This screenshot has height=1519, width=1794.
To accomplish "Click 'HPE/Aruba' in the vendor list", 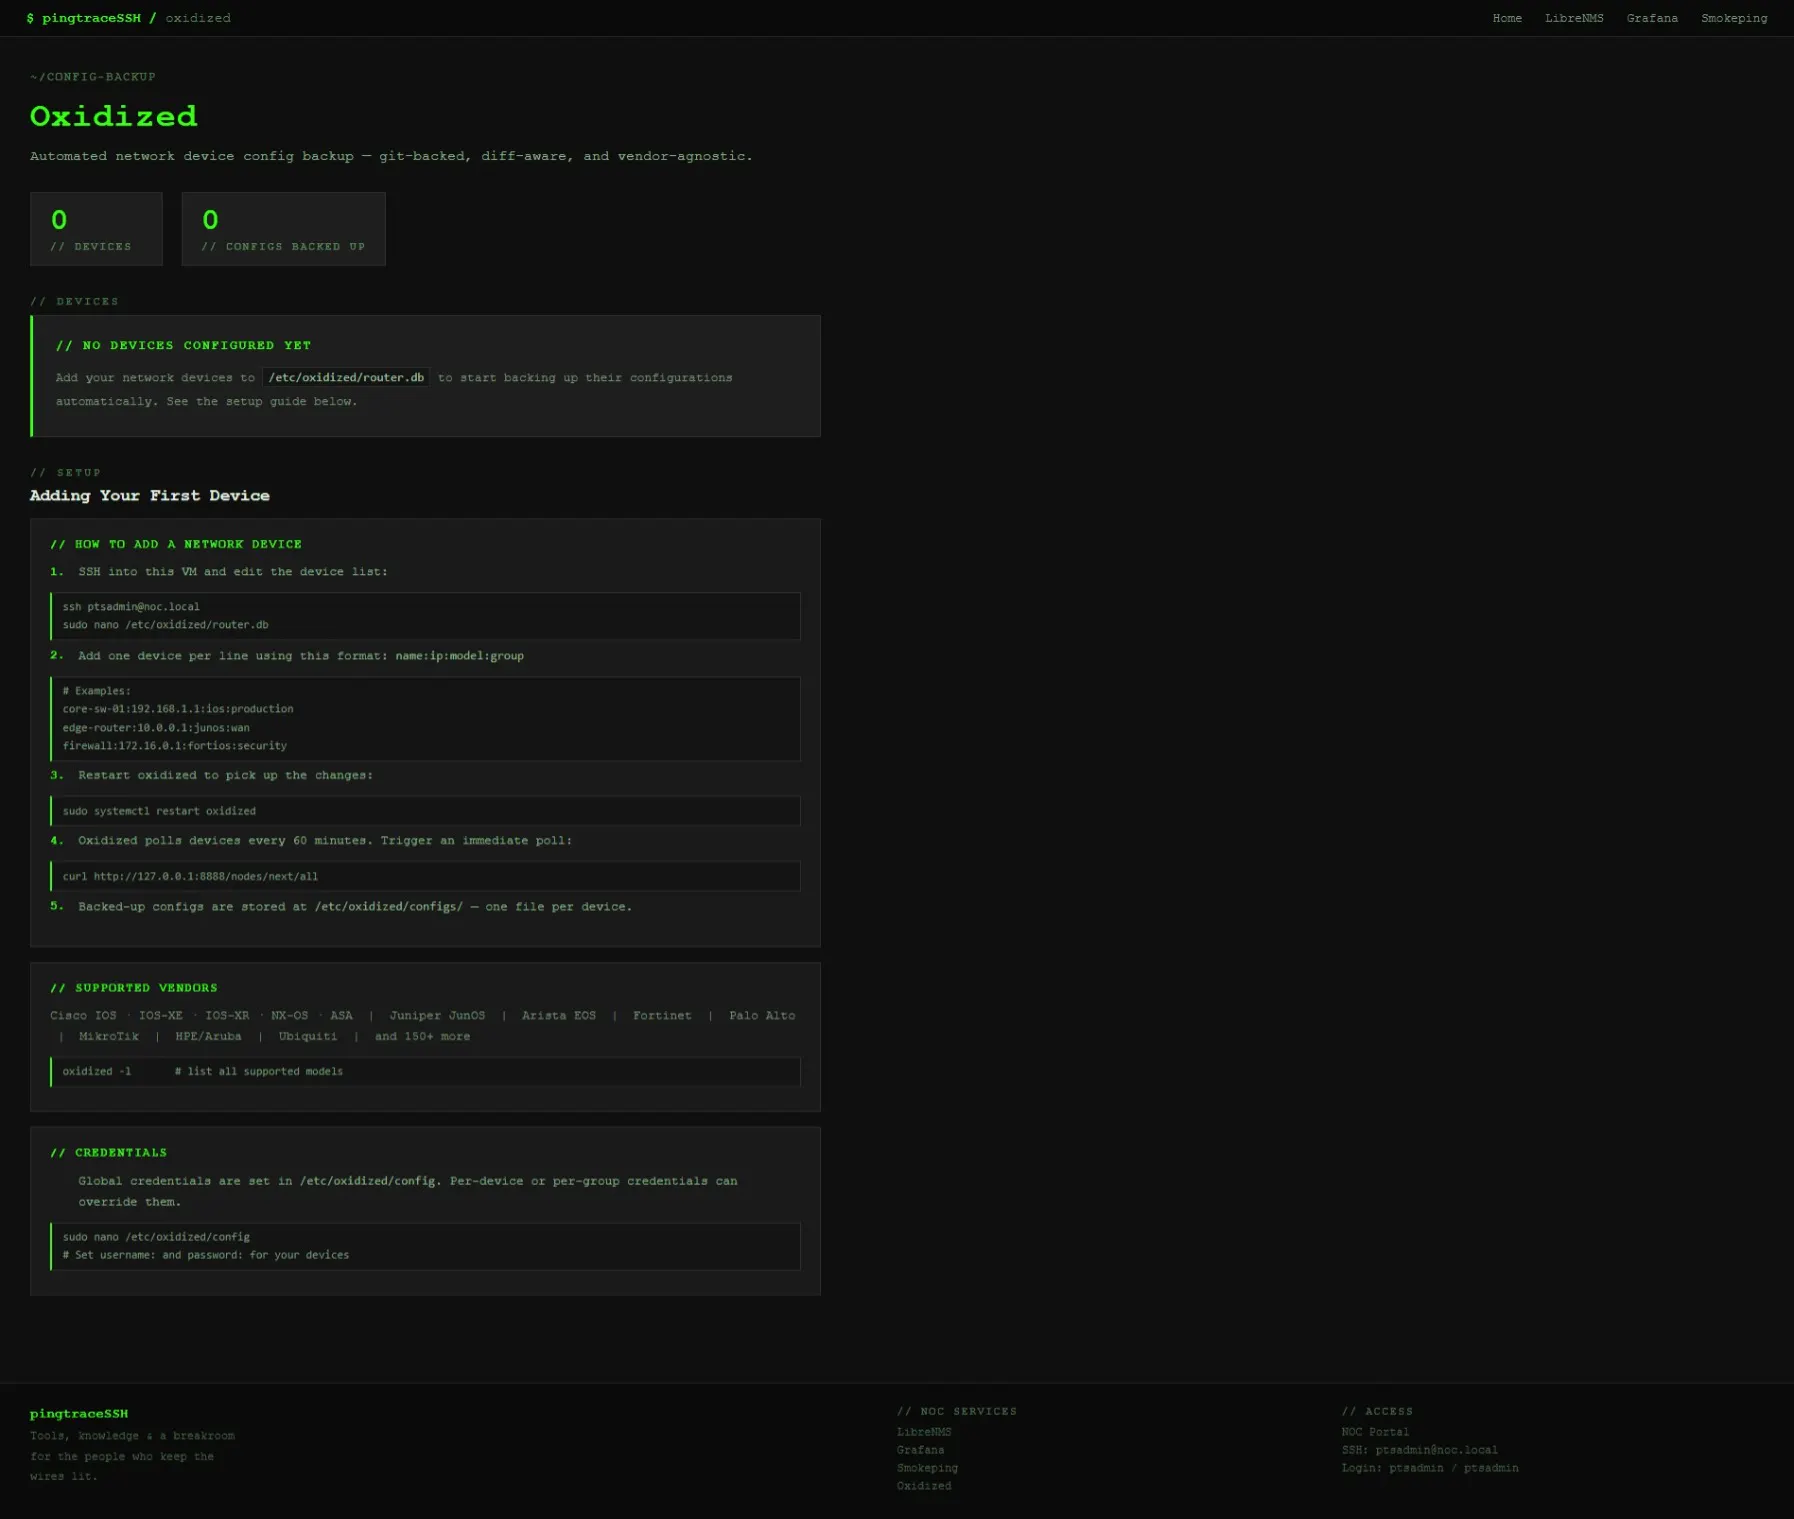I will click(208, 1036).
